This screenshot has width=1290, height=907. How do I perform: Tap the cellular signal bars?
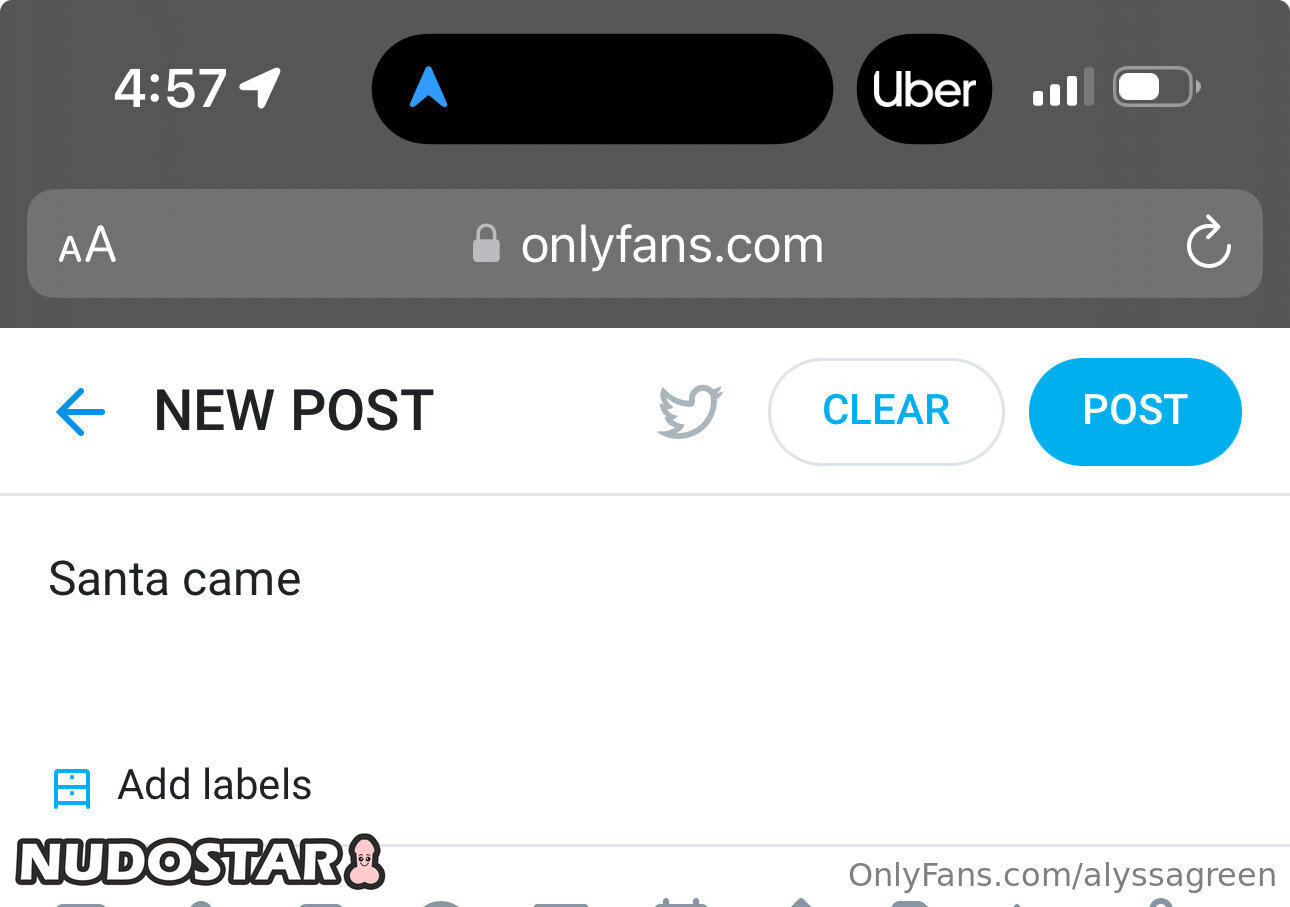tap(1063, 88)
